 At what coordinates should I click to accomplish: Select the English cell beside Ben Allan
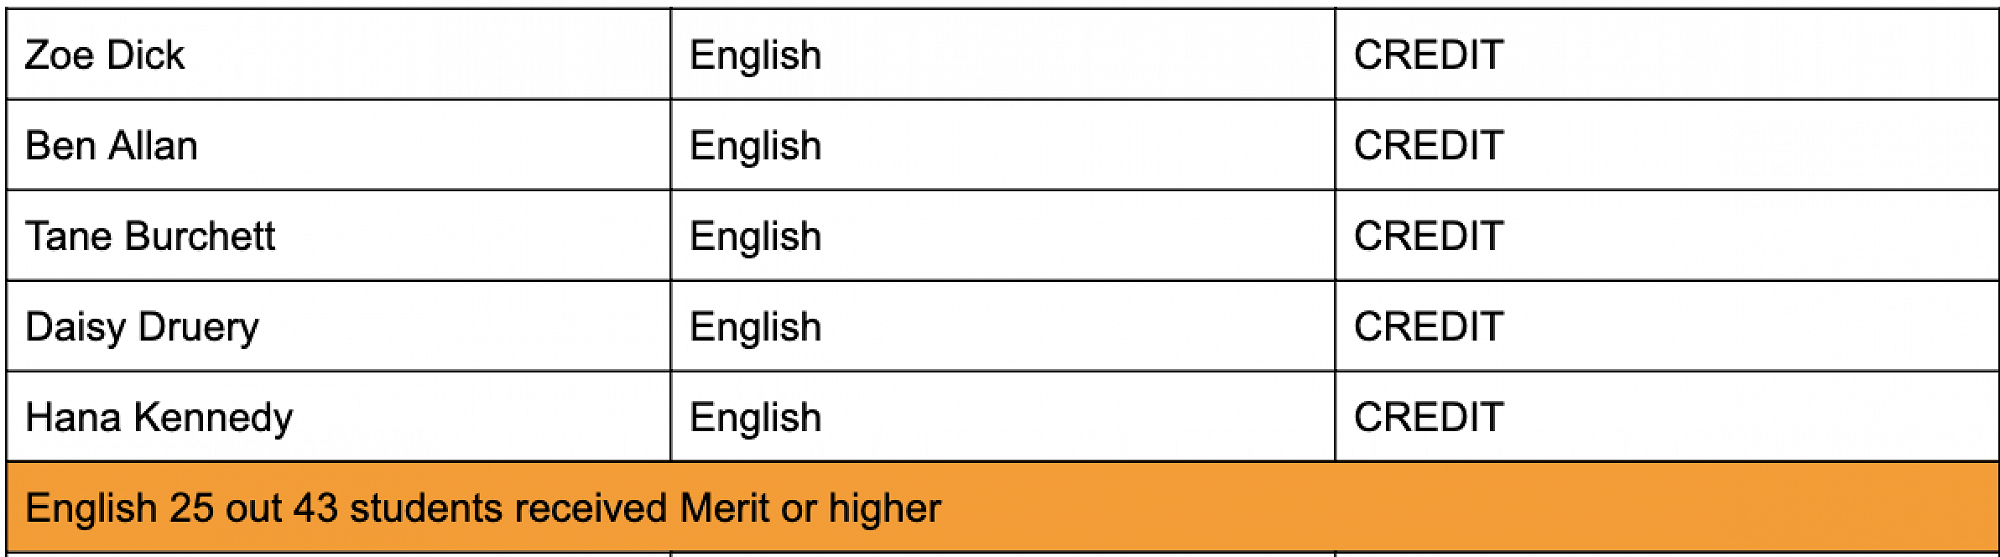756,146
